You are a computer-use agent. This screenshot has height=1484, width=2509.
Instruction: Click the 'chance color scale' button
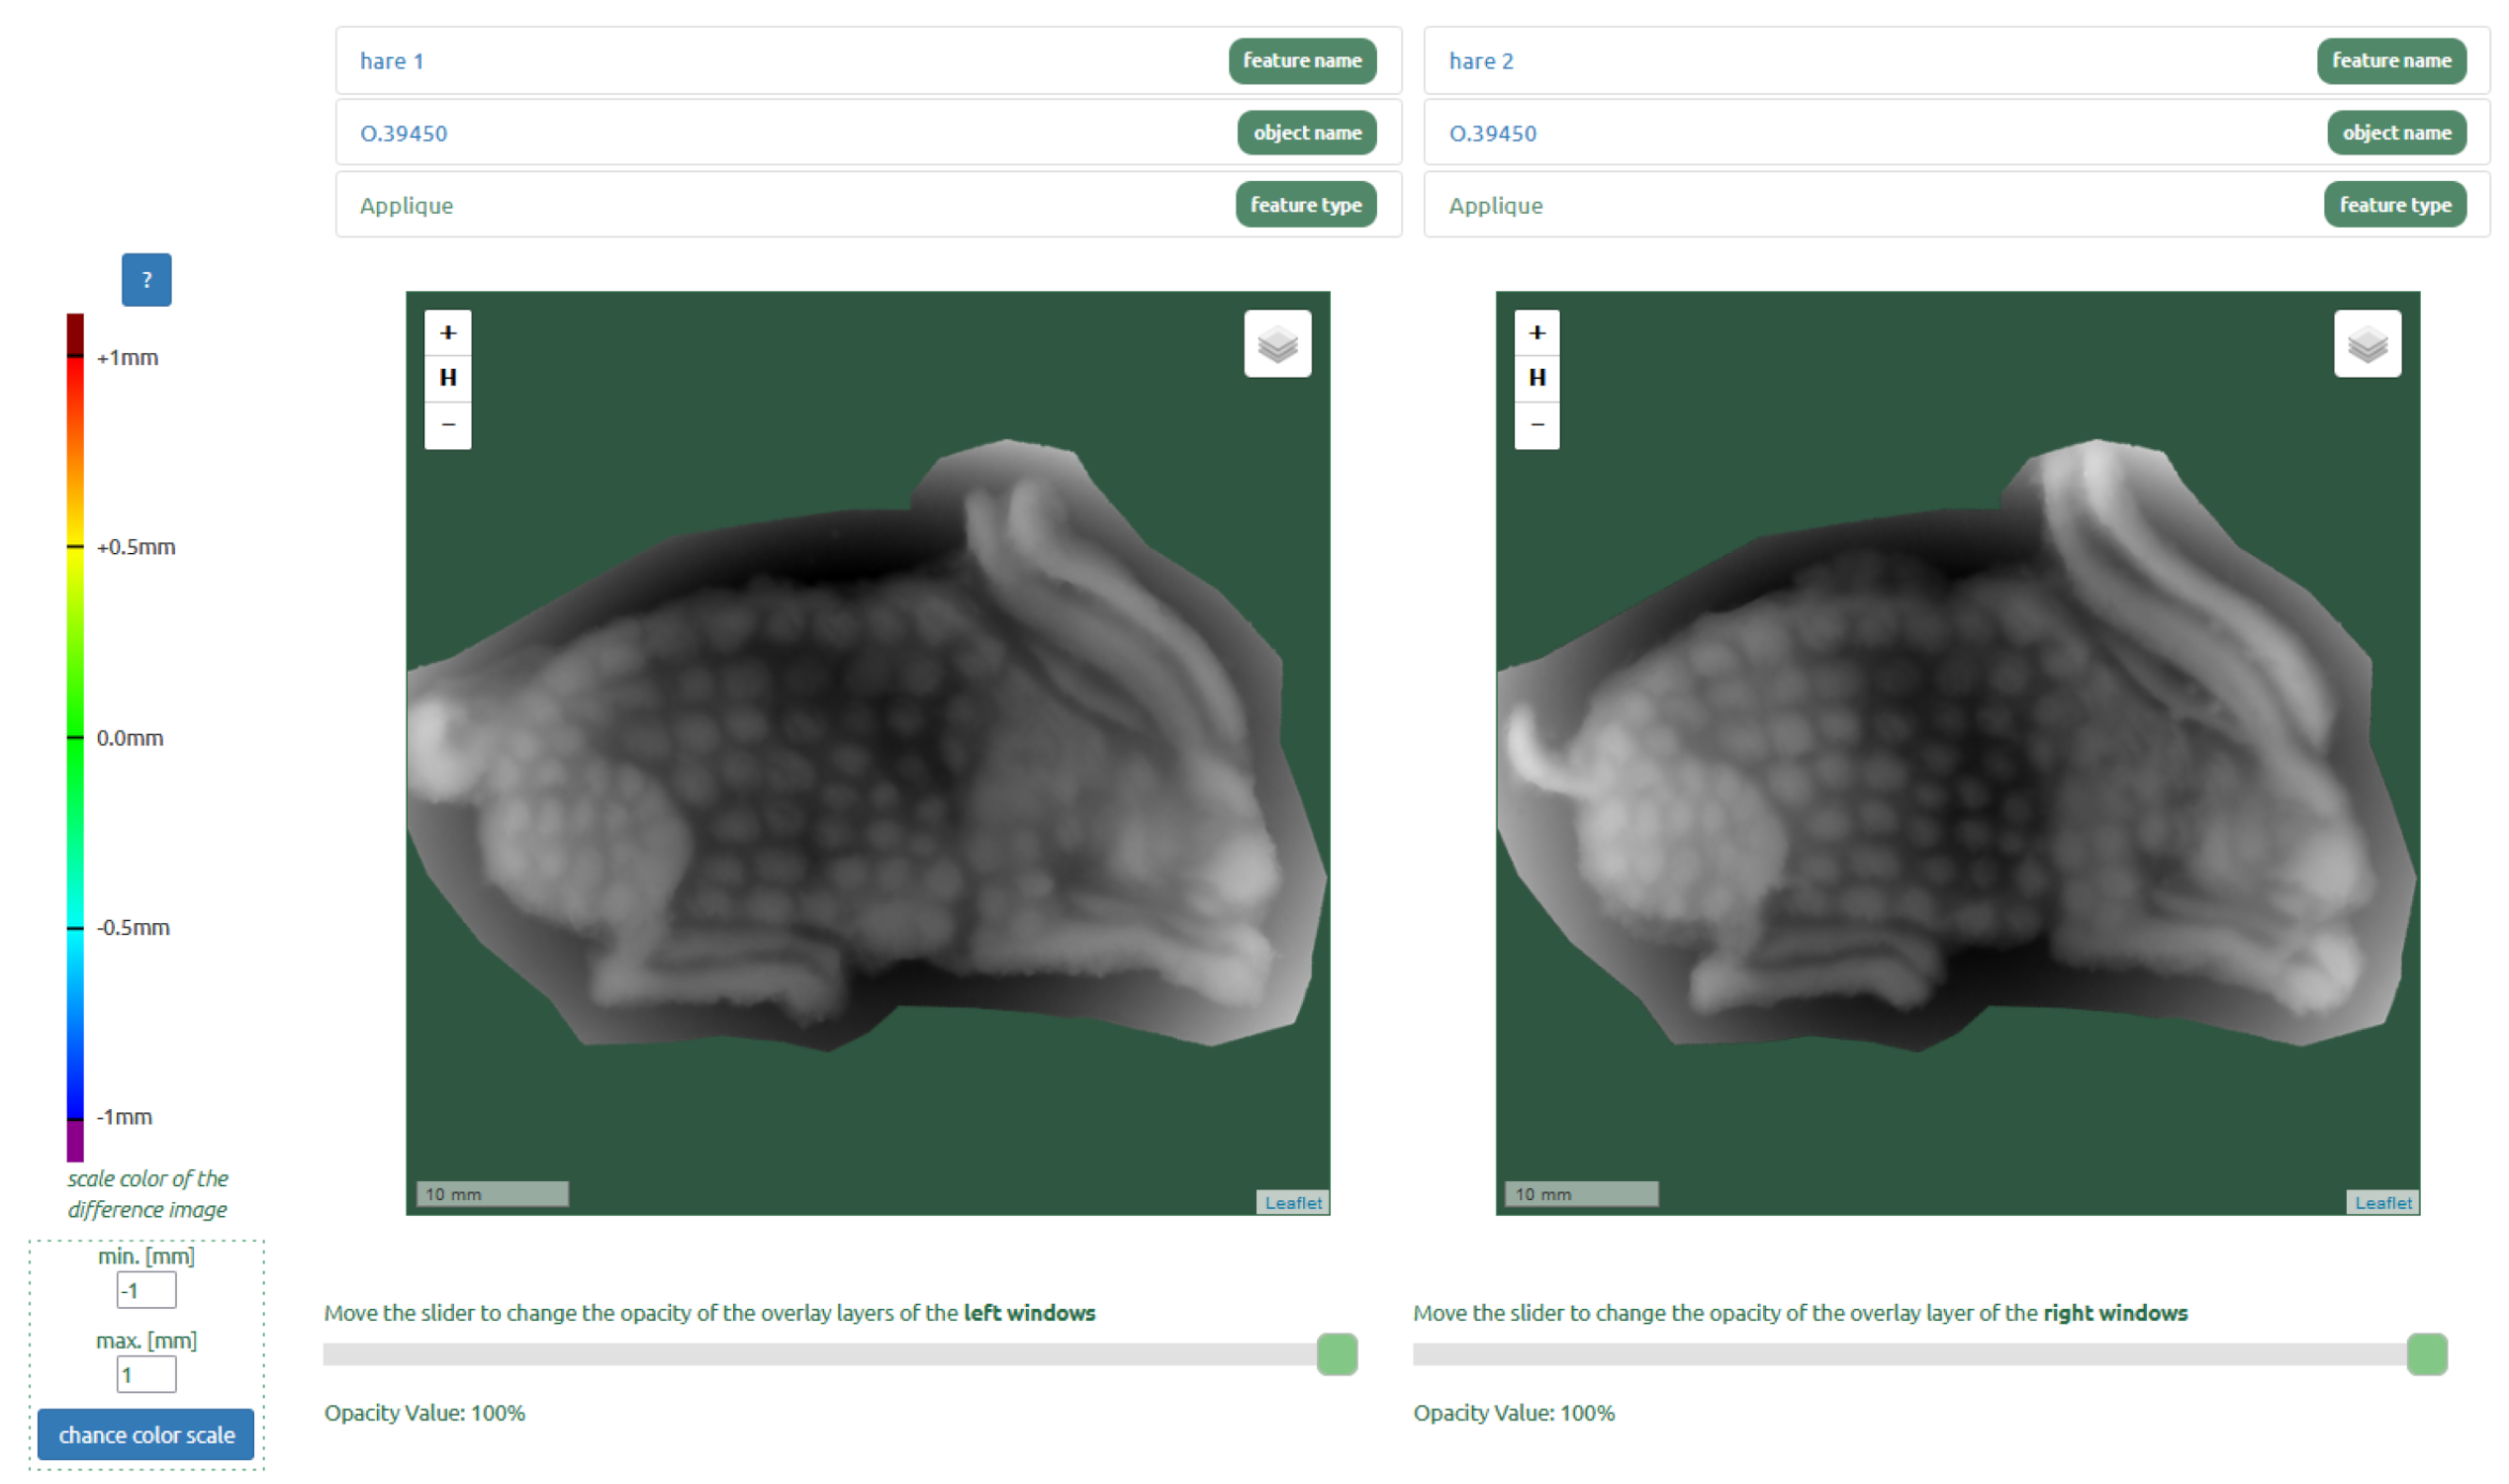coord(146,1434)
